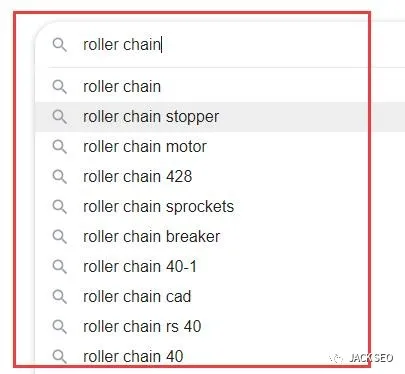The image size is (405, 374).
Task: Select the last 'roller chain 40' suggestion
Action: (220, 357)
